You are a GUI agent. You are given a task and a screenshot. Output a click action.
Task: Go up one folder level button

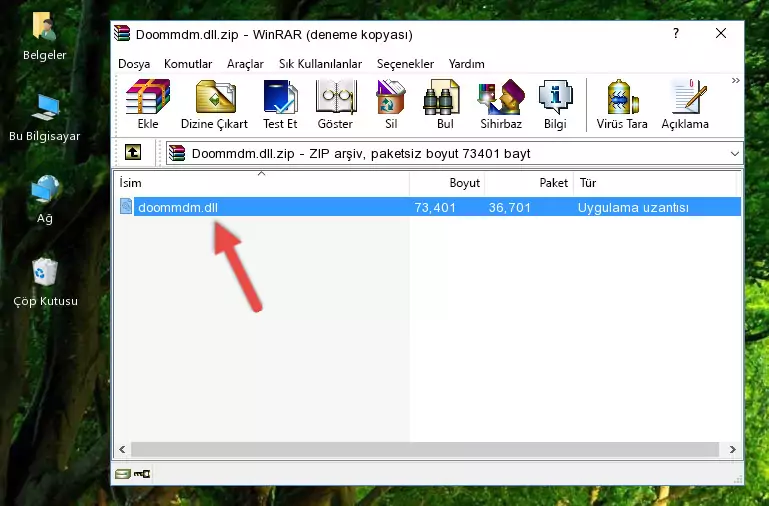coord(133,152)
